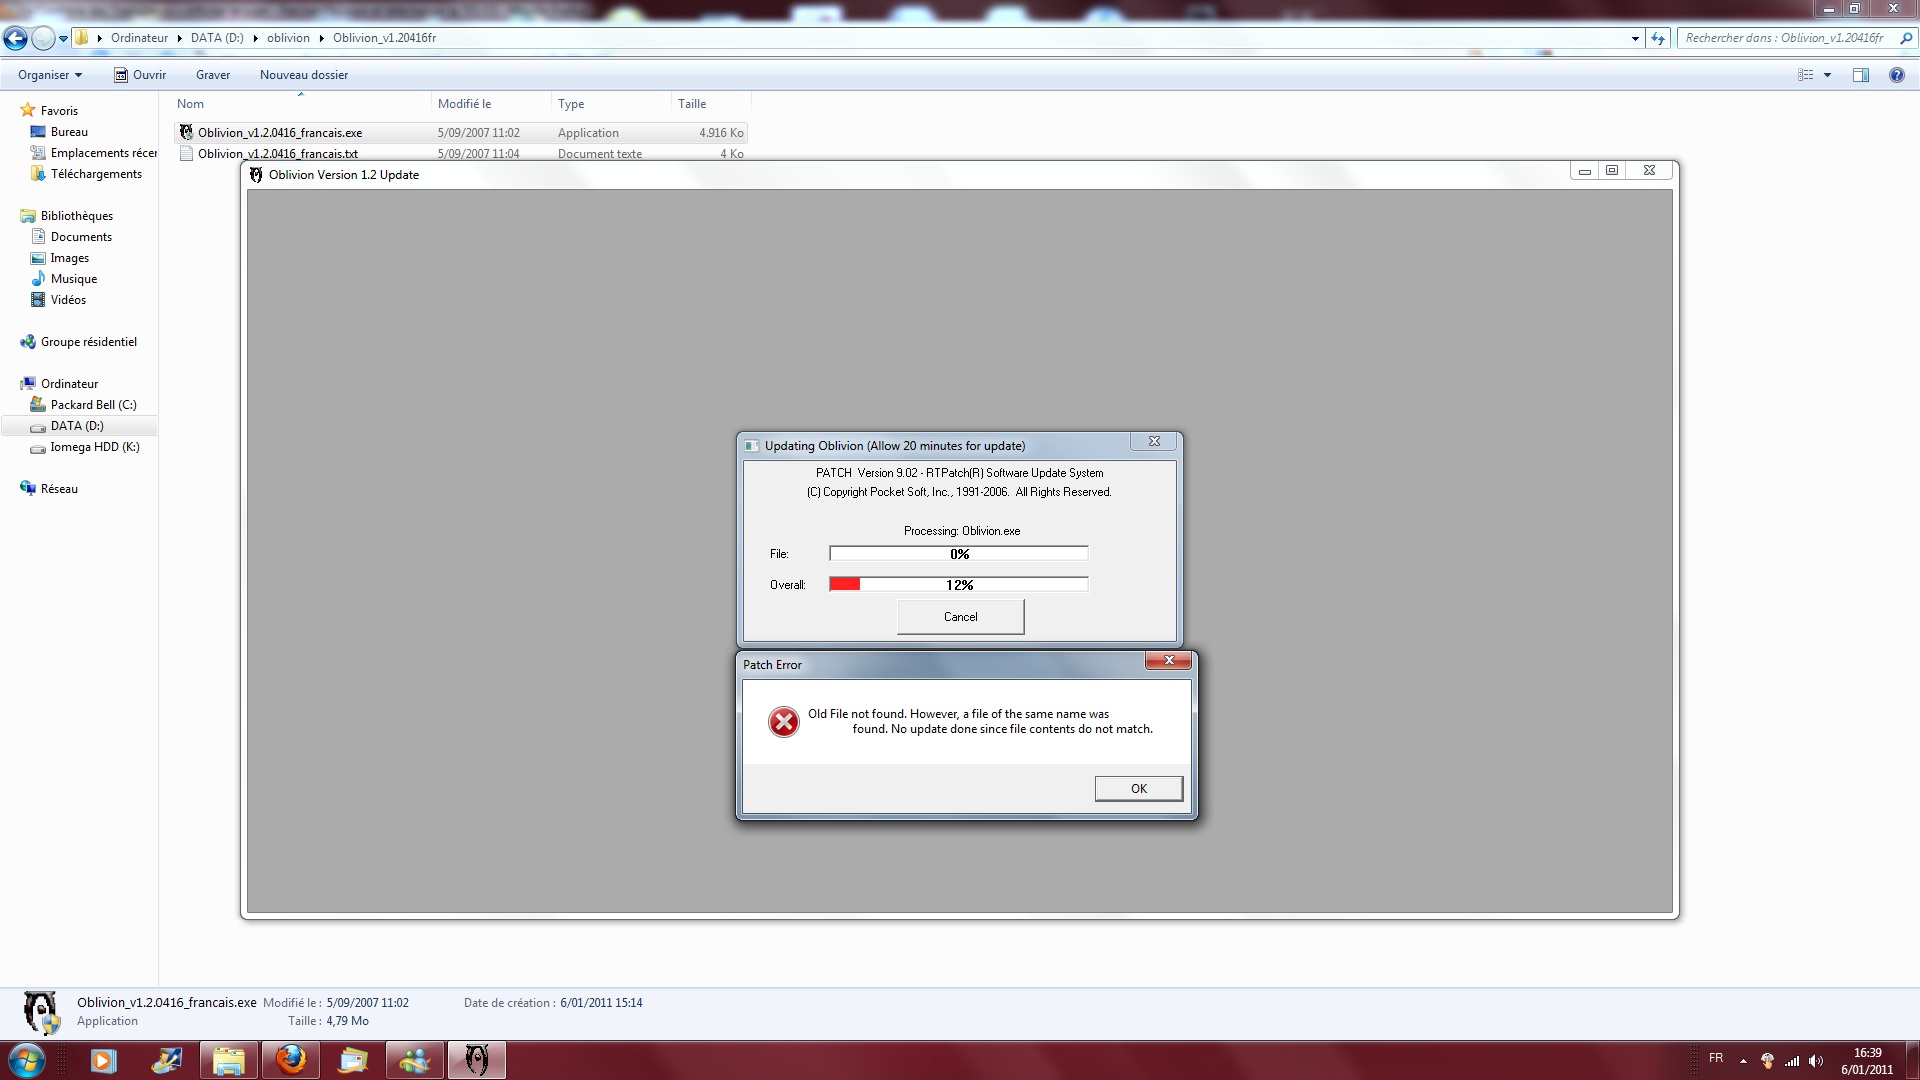Select Oblivion_v1.2.0416_francais.exe file
This screenshot has height=1080, width=1920.
pyautogui.click(x=461, y=132)
